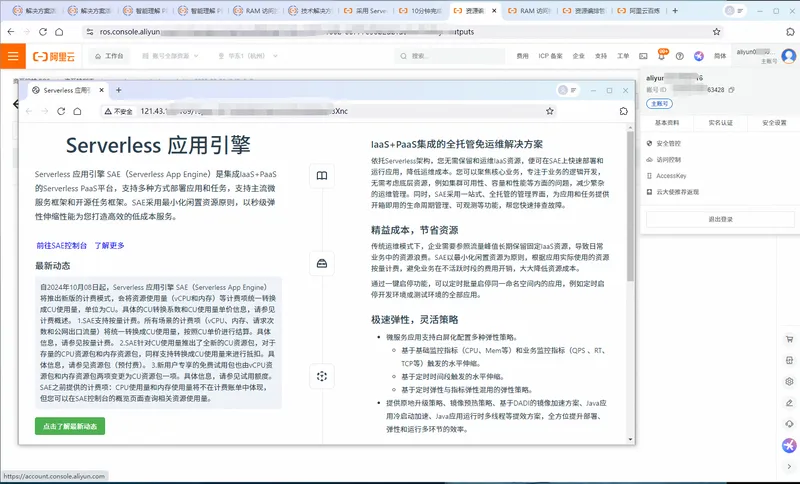The width and height of the screenshot is (800, 484).
Task: Open the 基本资料 account tab
Action: pos(667,123)
